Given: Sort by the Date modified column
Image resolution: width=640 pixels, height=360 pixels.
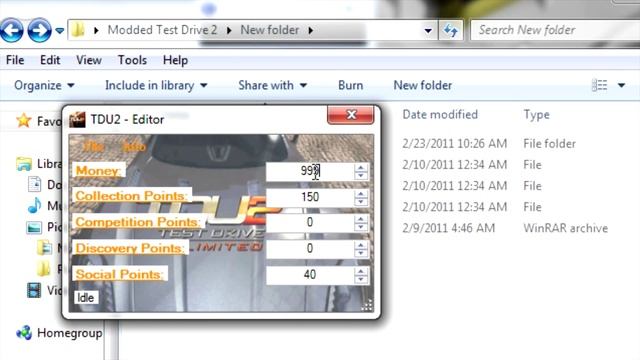Looking at the screenshot, I should coord(440,114).
